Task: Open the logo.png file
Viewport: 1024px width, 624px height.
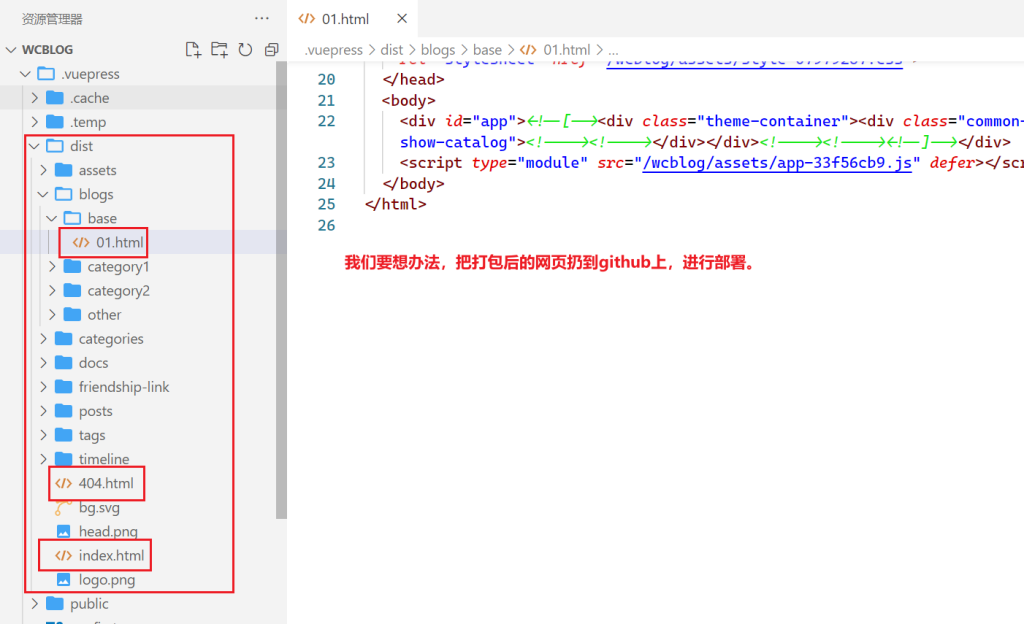Action: (107, 580)
